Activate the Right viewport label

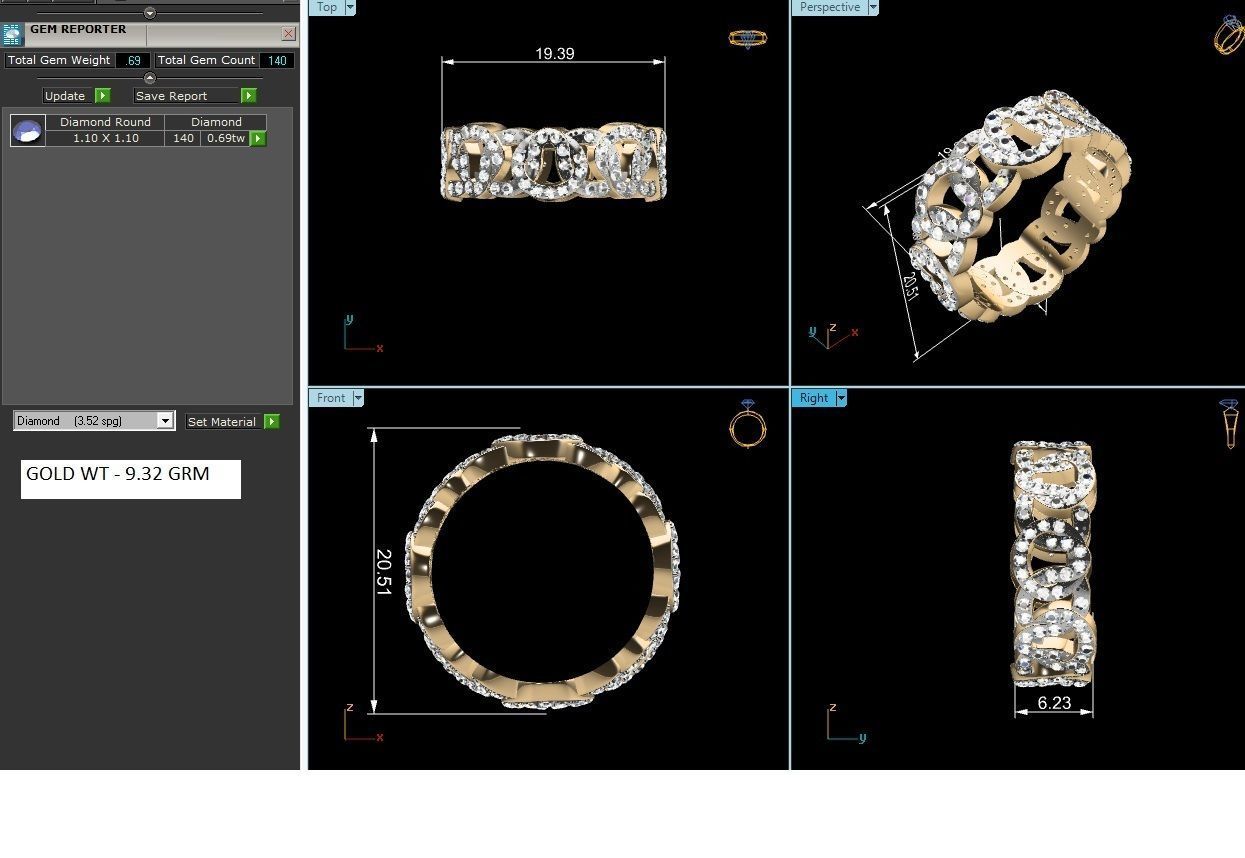coord(814,397)
